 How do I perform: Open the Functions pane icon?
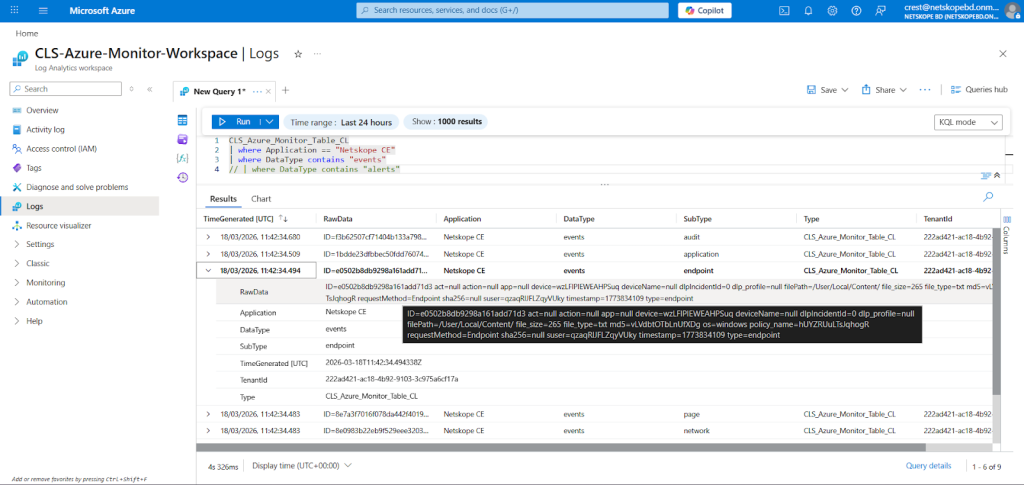coord(183,158)
